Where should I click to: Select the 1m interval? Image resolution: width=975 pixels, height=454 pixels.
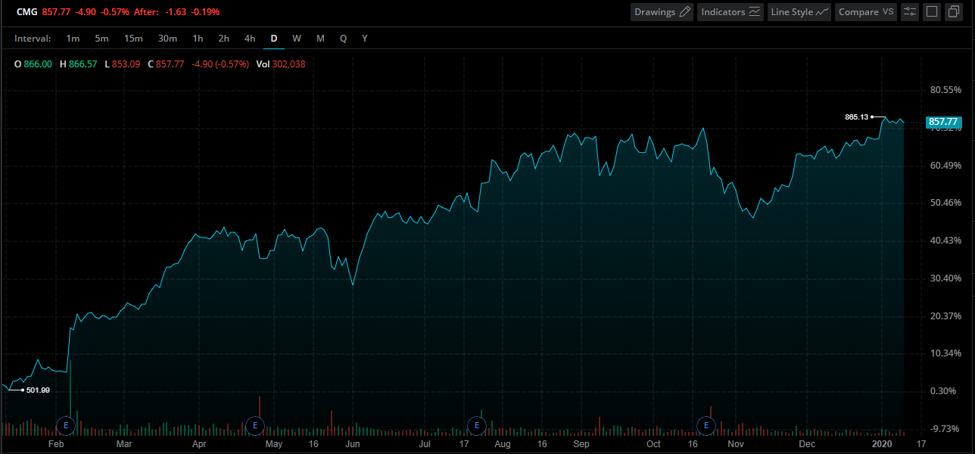pyautogui.click(x=73, y=39)
